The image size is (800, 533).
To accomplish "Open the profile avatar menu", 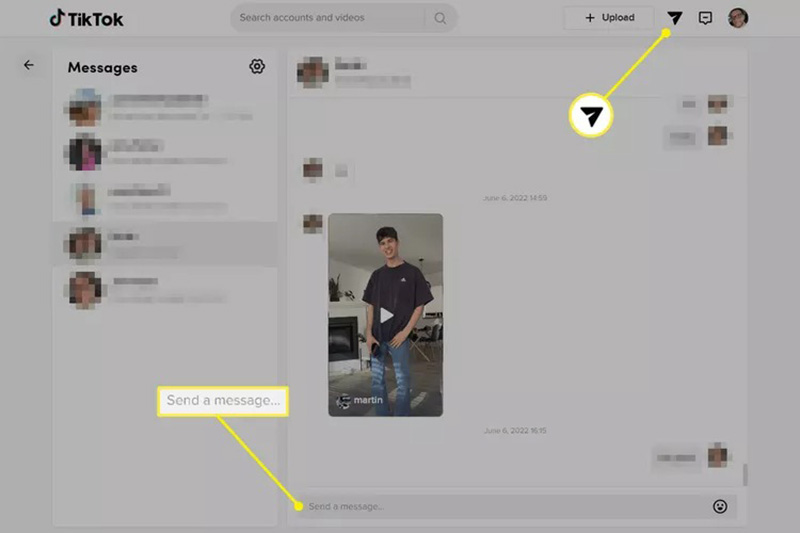I will pos(738,18).
